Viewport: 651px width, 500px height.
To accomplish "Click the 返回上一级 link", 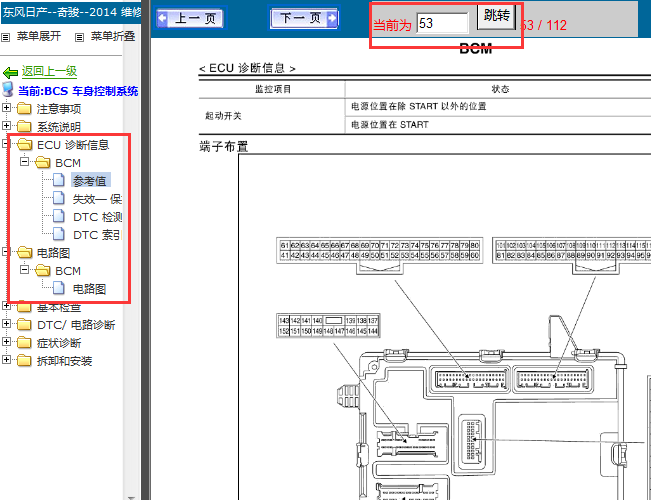I will (49, 71).
